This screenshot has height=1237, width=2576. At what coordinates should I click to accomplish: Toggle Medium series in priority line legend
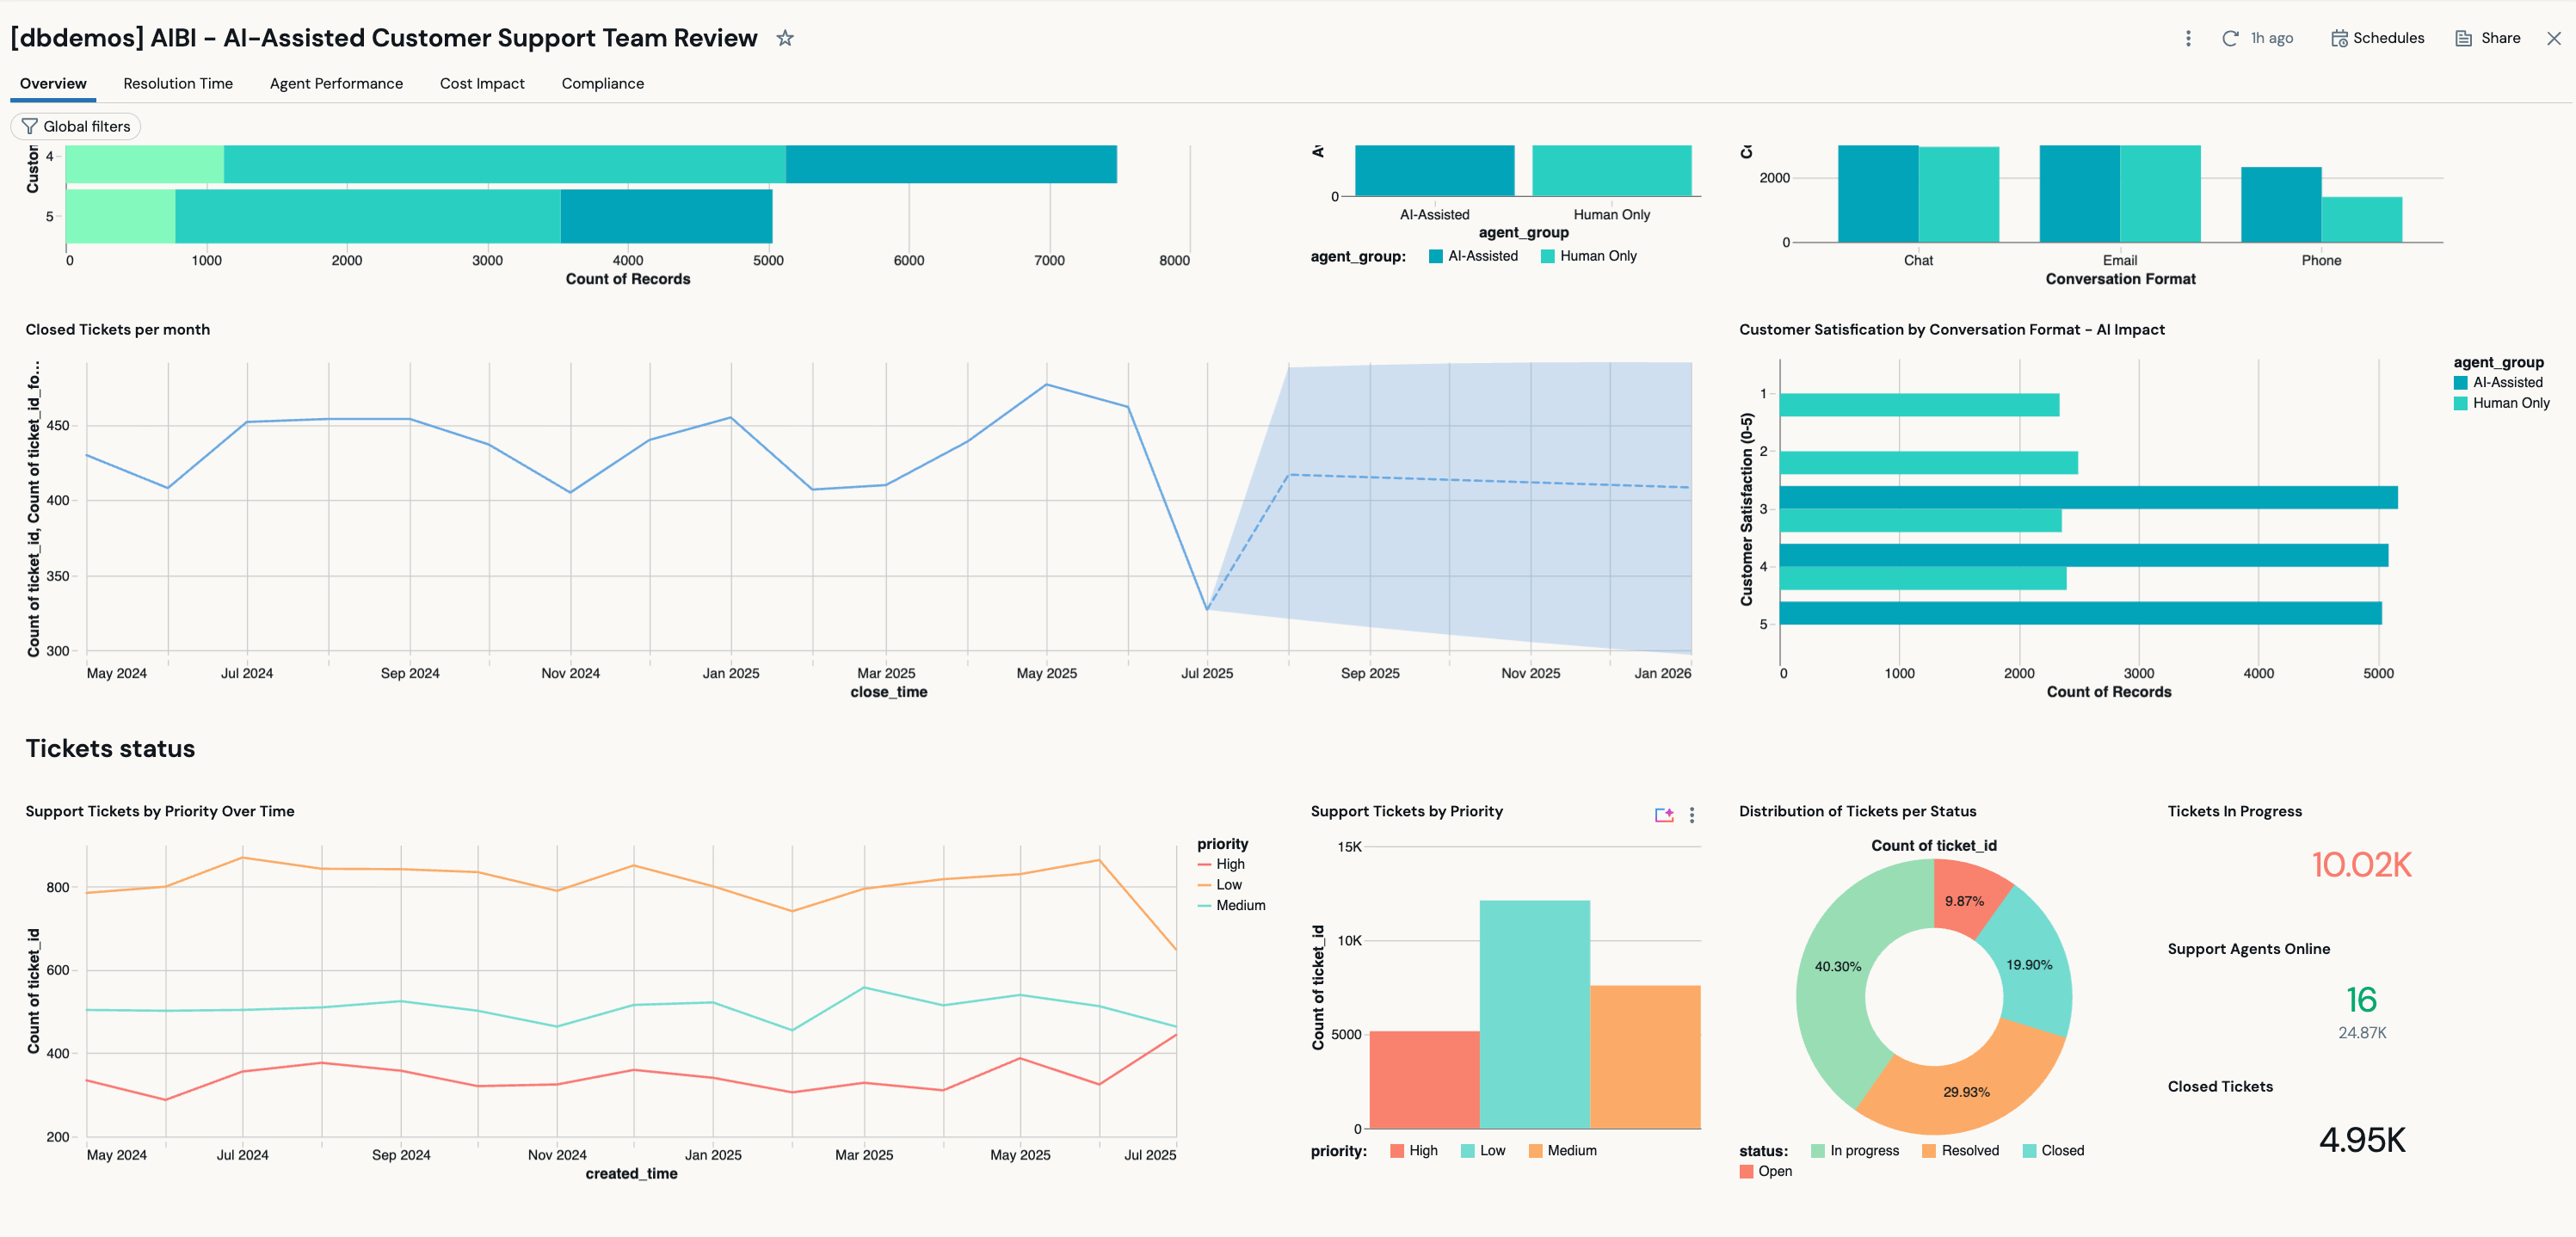point(1231,905)
